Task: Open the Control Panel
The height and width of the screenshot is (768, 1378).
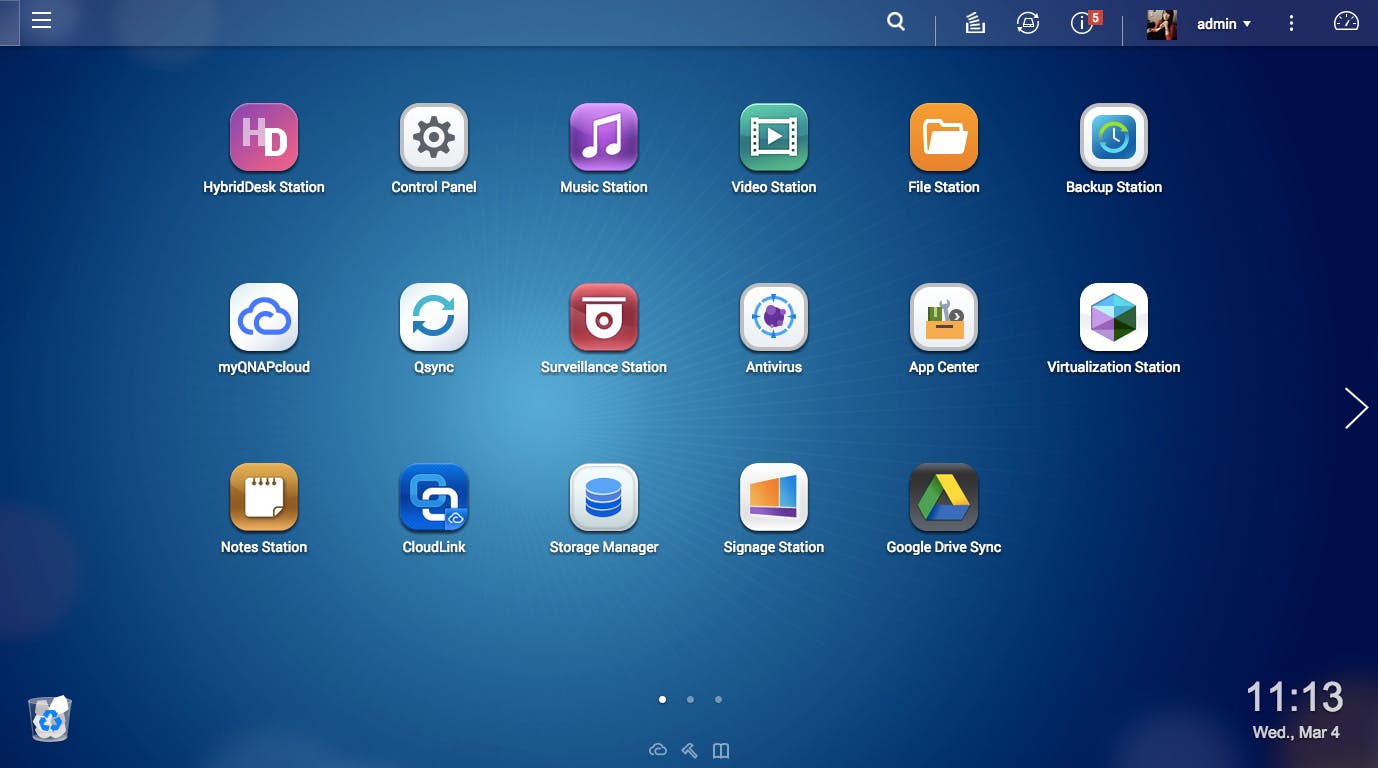Action: click(434, 138)
